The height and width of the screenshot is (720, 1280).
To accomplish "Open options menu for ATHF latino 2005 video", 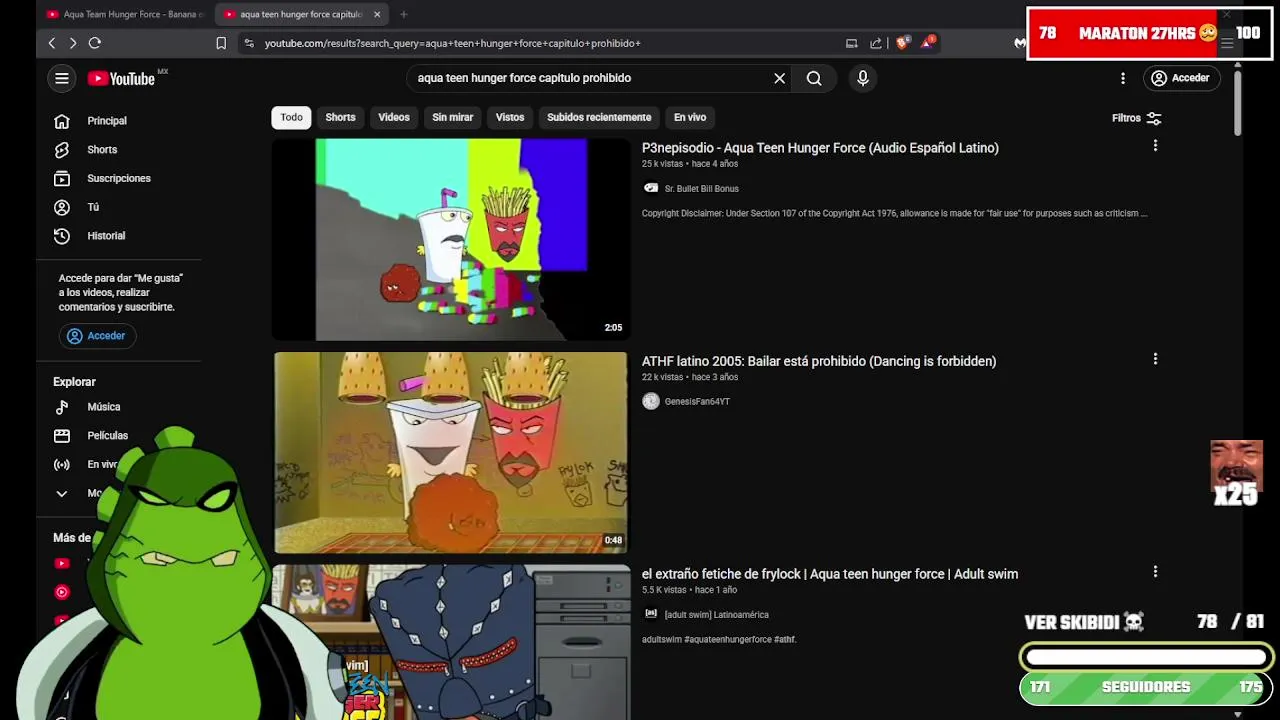I will [x=1155, y=359].
